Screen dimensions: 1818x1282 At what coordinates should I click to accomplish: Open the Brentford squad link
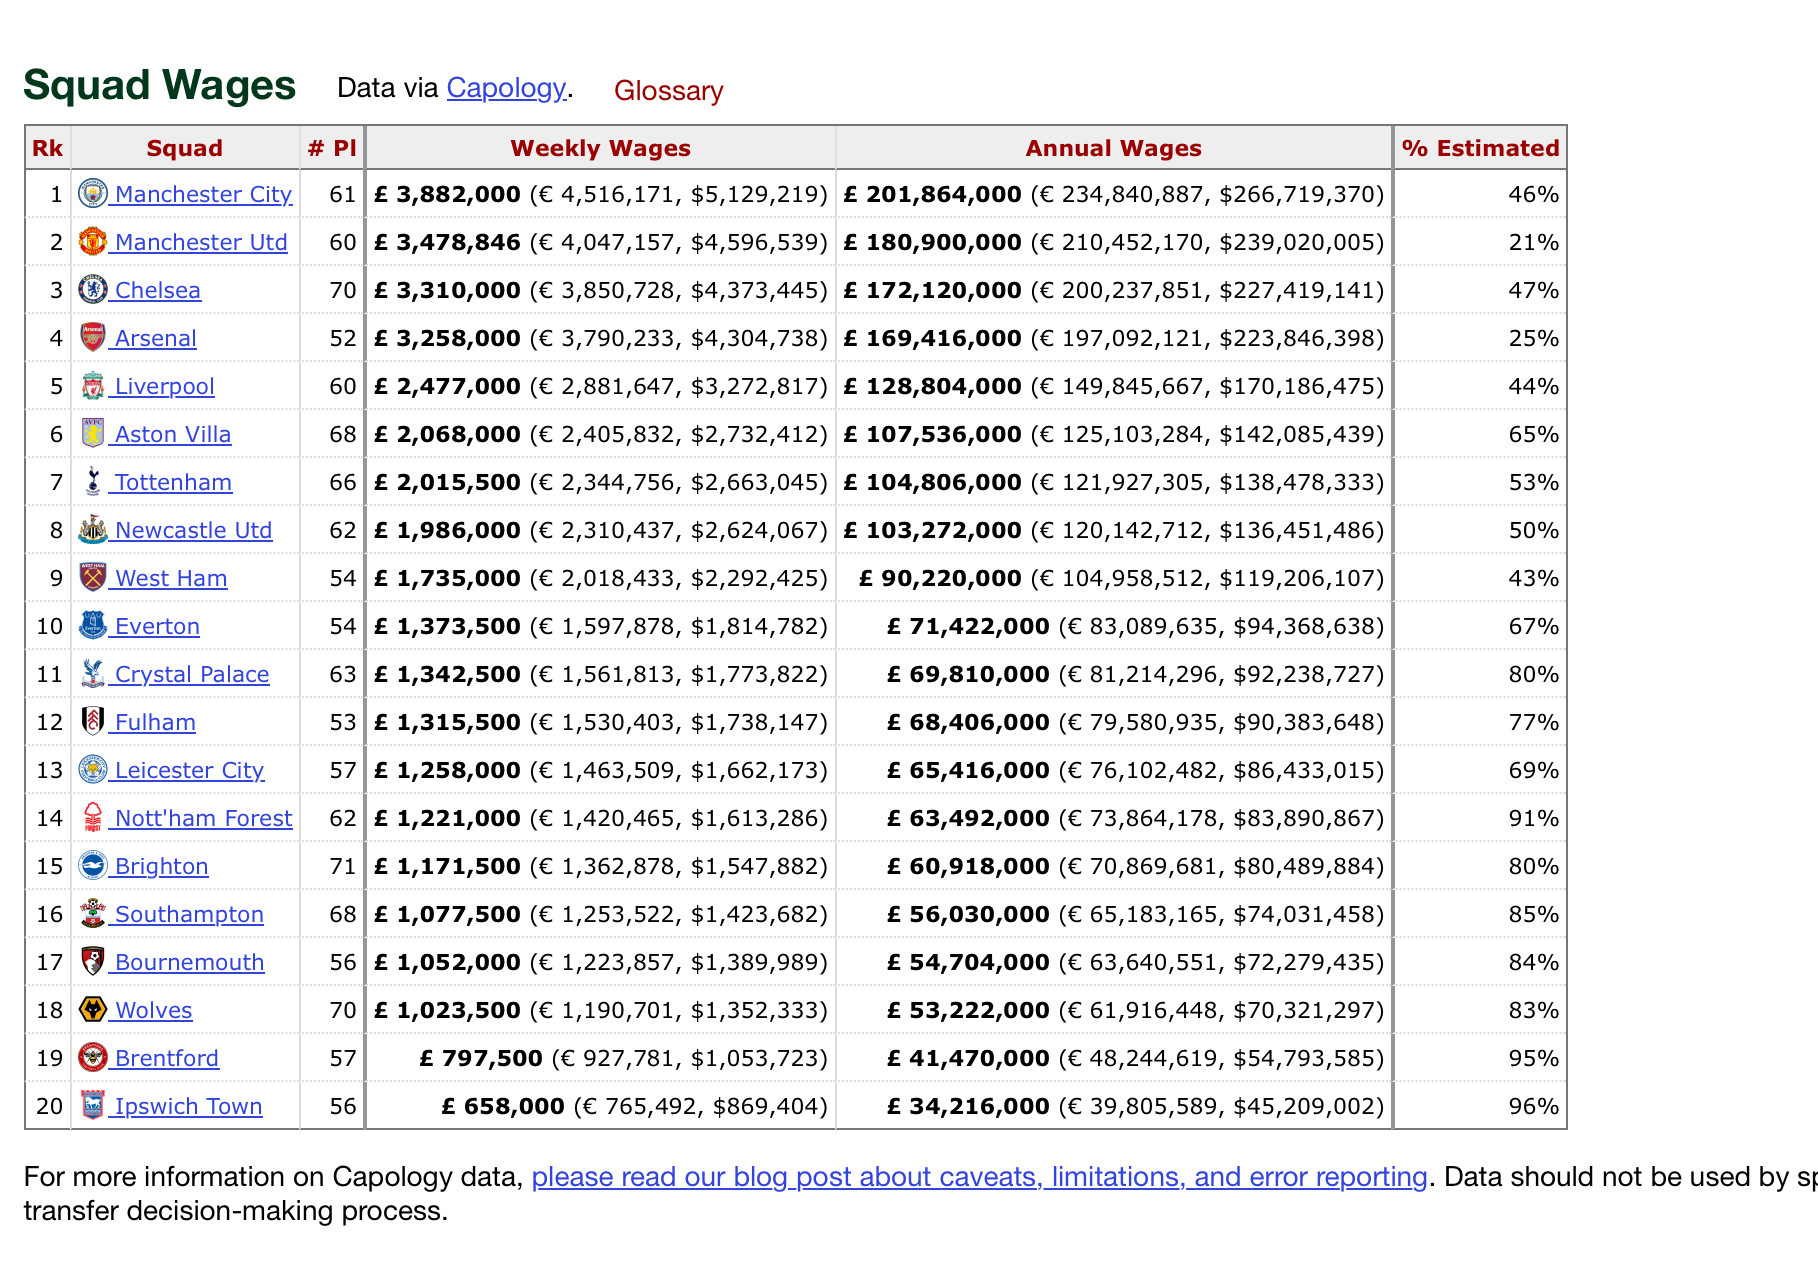click(x=166, y=1058)
